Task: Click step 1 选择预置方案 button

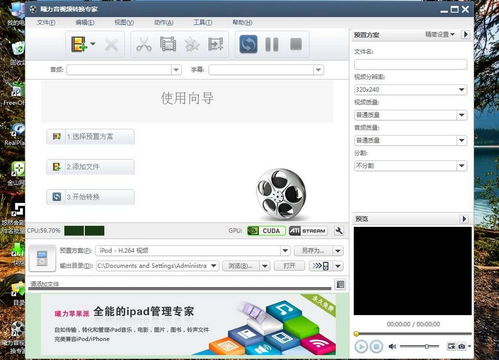Action: click(x=90, y=137)
